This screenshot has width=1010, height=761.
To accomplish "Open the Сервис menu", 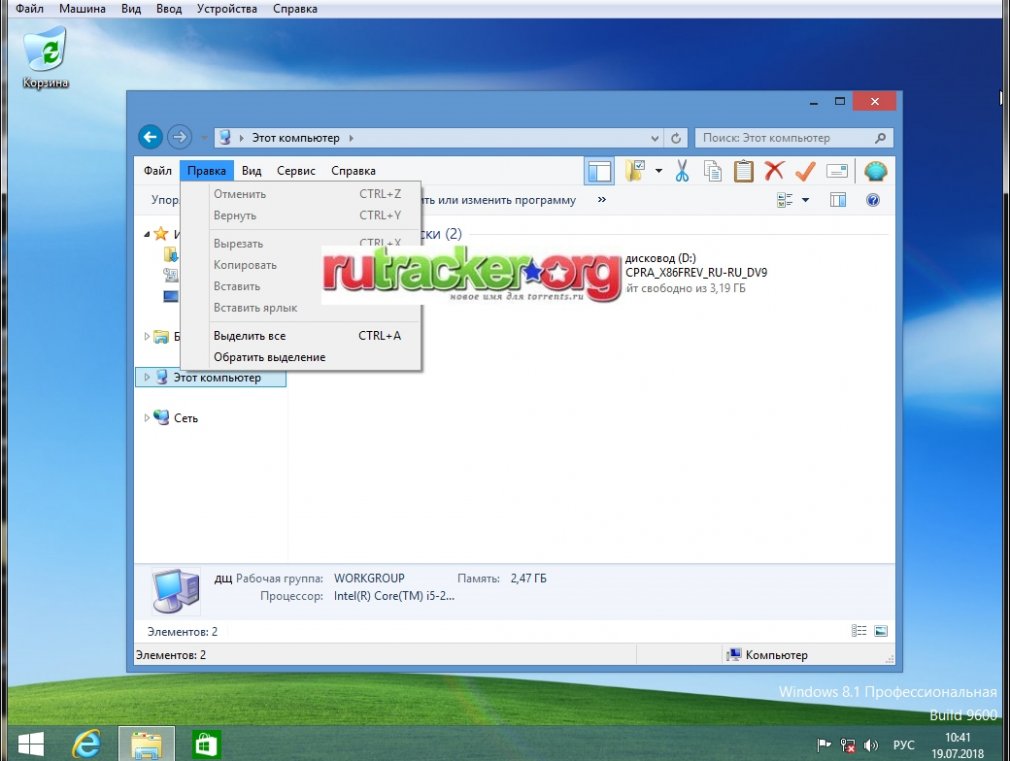I will (x=296, y=171).
